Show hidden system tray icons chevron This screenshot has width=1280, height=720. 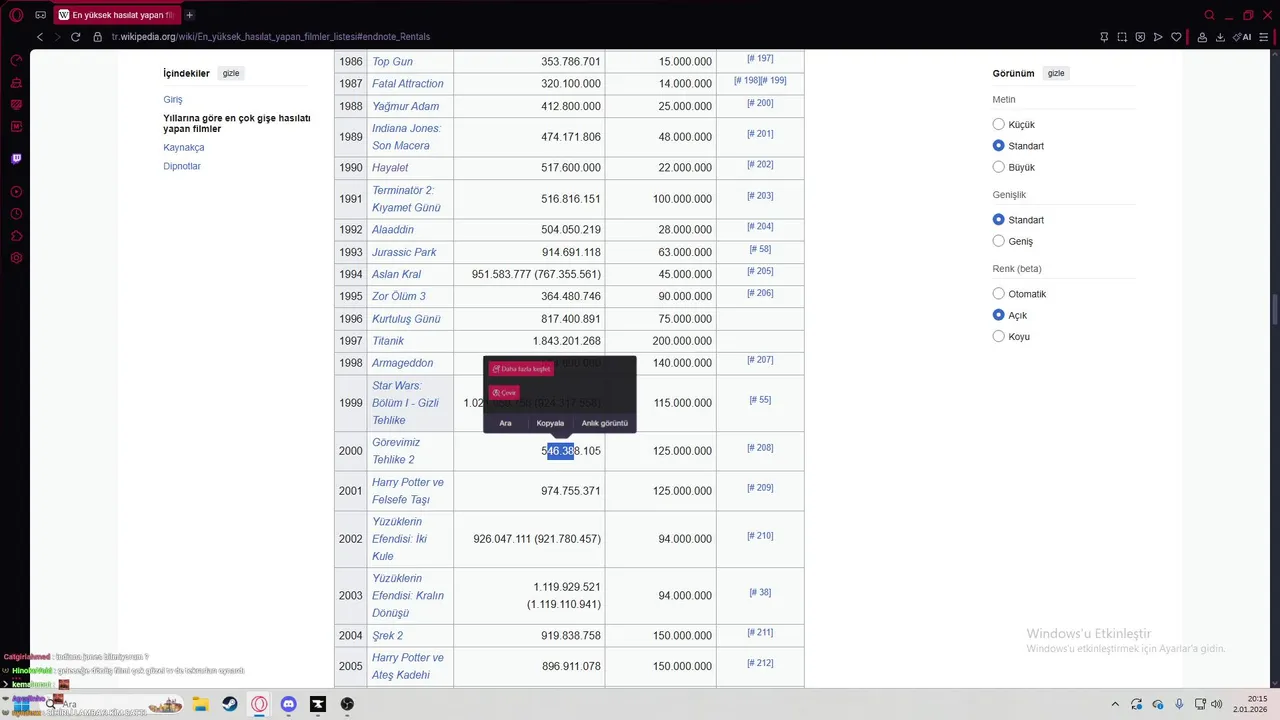tap(1113, 704)
